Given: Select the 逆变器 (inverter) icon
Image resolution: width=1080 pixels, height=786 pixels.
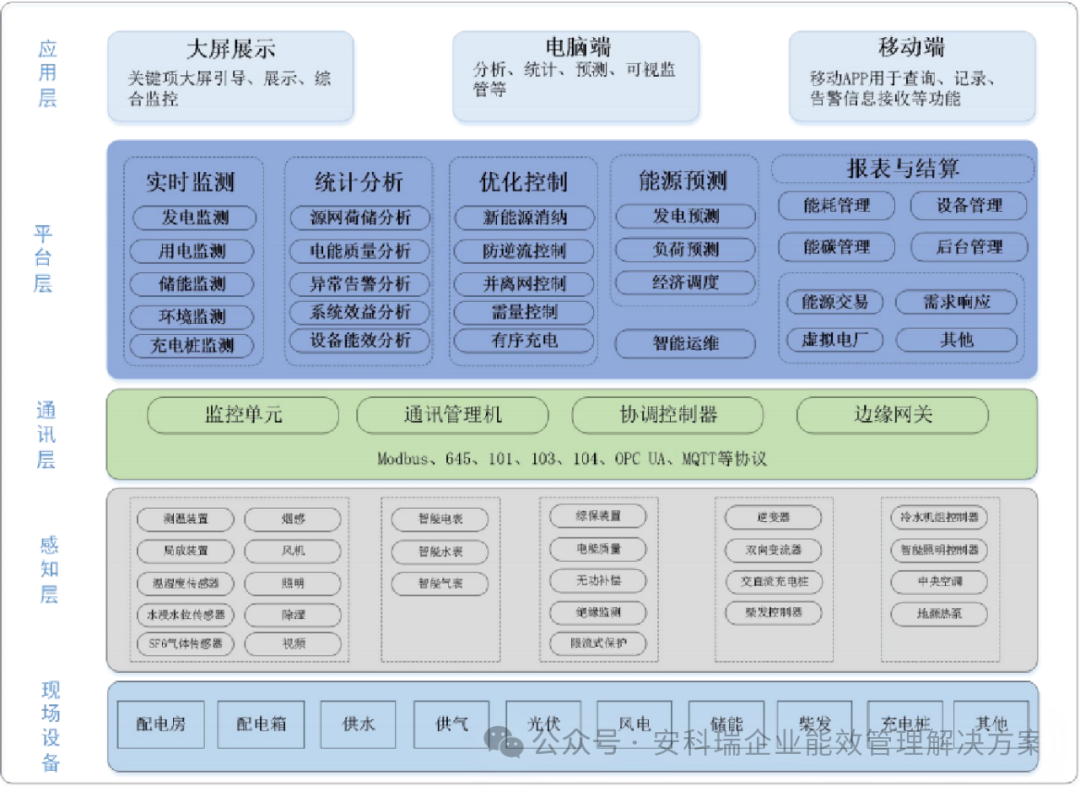Looking at the screenshot, I should point(772,517).
